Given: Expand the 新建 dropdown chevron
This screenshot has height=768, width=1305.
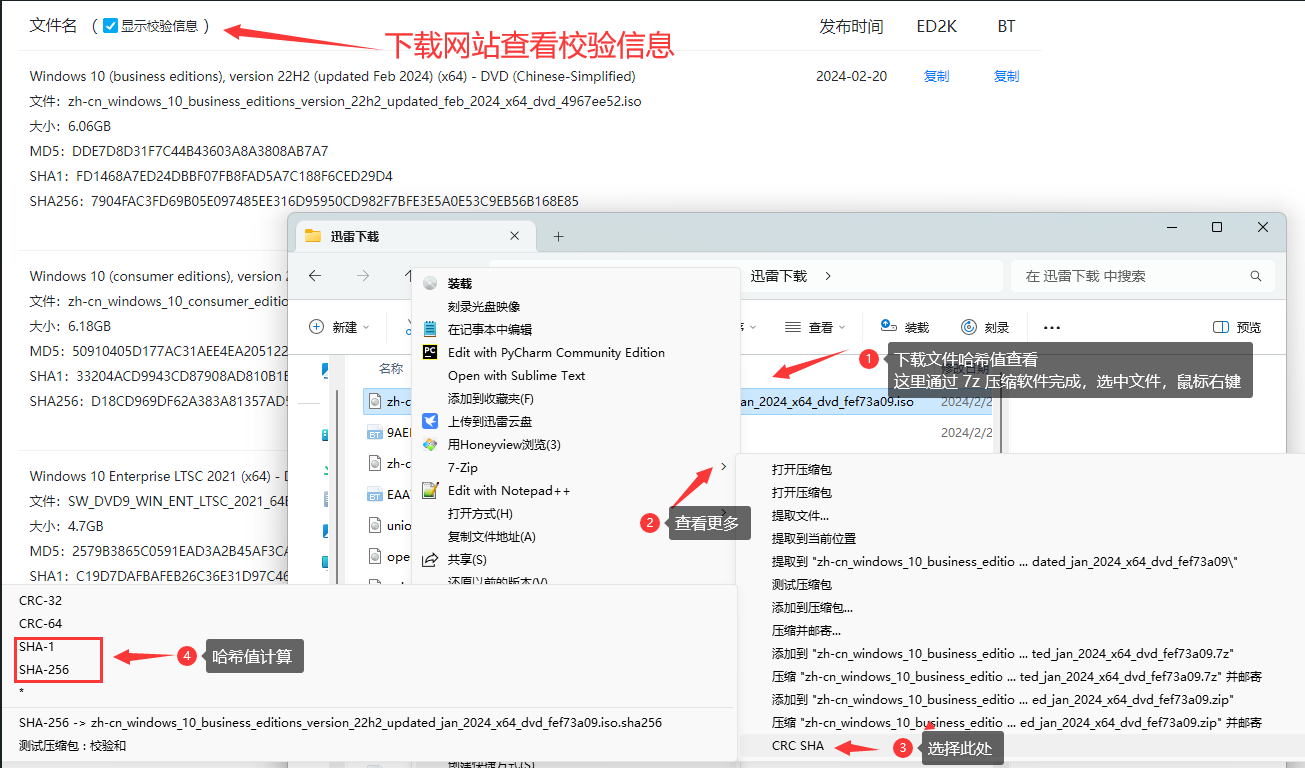Looking at the screenshot, I should [x=366, y=327].
